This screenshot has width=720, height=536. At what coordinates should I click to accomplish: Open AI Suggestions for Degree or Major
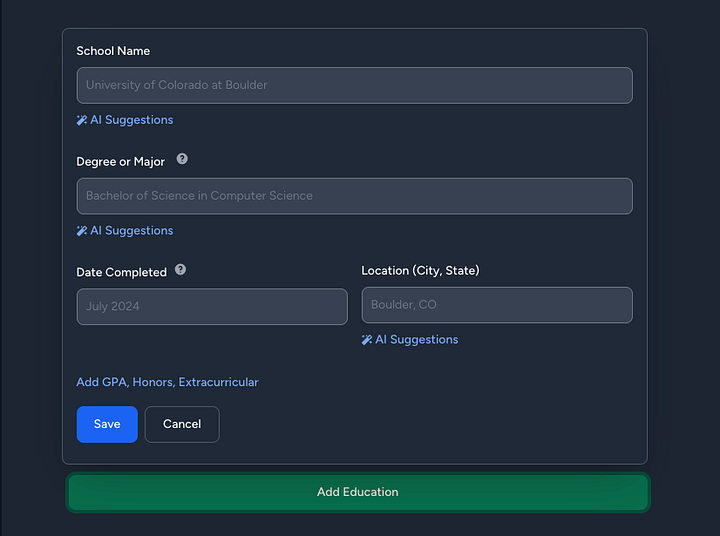tap(131, 231)
